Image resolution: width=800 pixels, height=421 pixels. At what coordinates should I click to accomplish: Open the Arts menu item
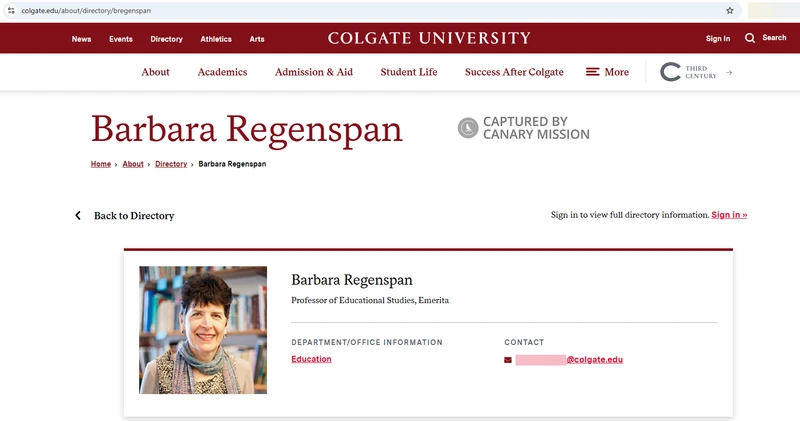click(257, 39)
